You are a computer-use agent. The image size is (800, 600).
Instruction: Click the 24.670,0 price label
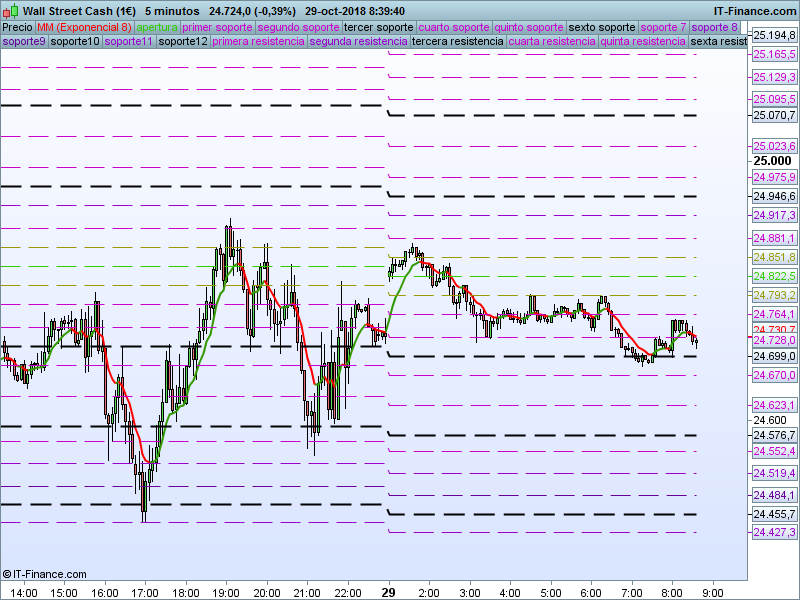pos(774,376)
